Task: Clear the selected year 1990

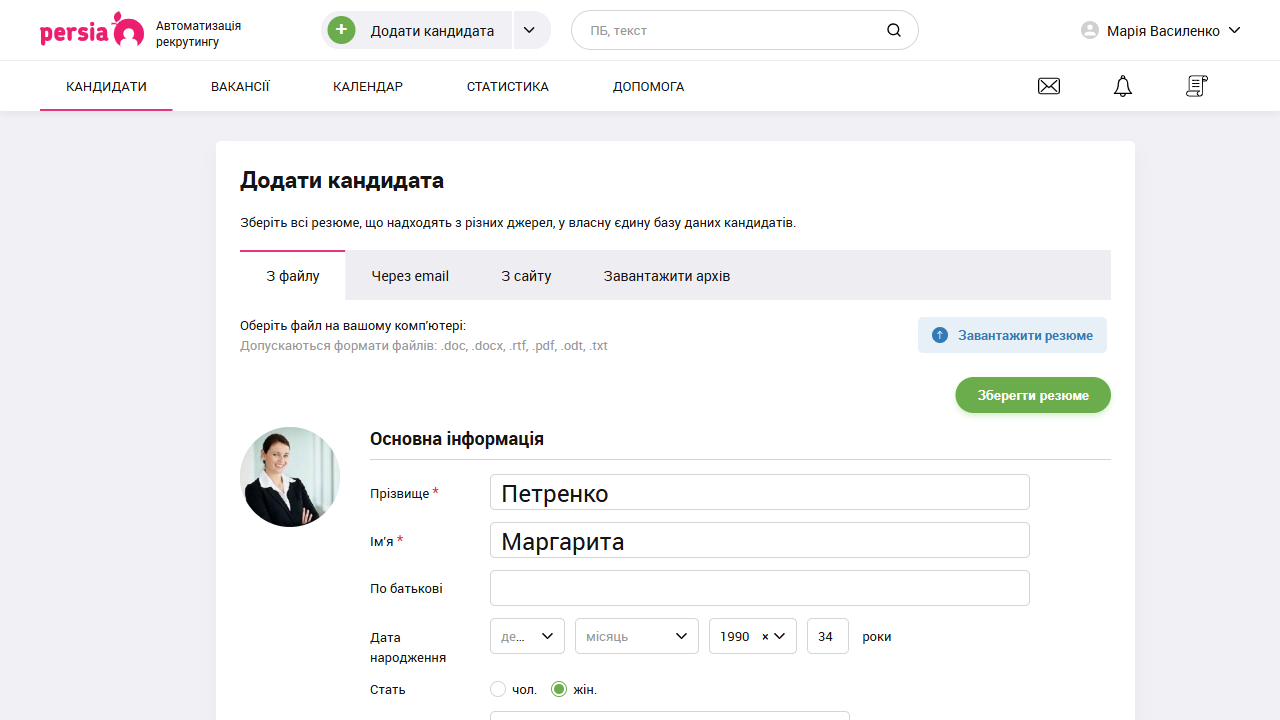Action: 764,636
